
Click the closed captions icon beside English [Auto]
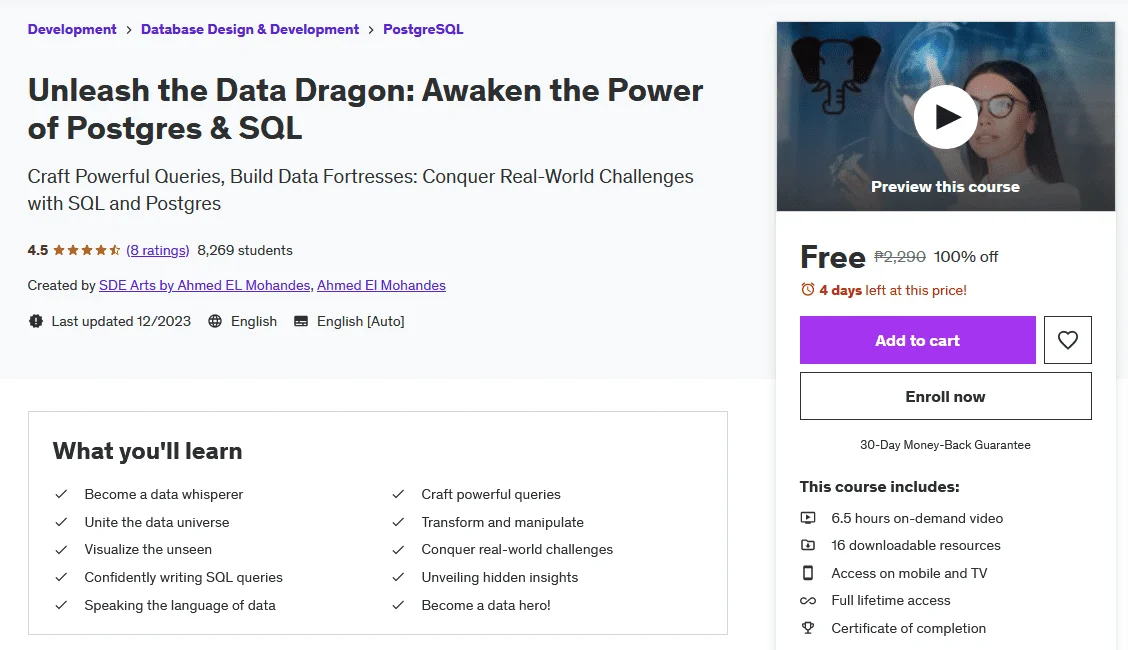tap(301, 321)
